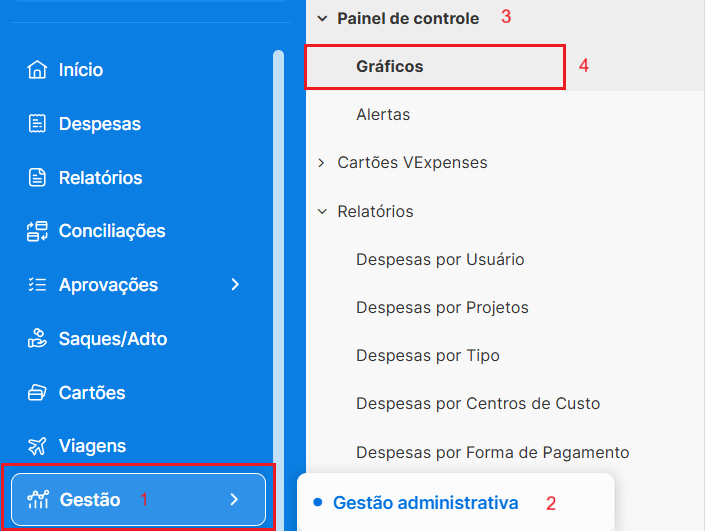Collapse the Relatórios tree section

coord(322,212)
